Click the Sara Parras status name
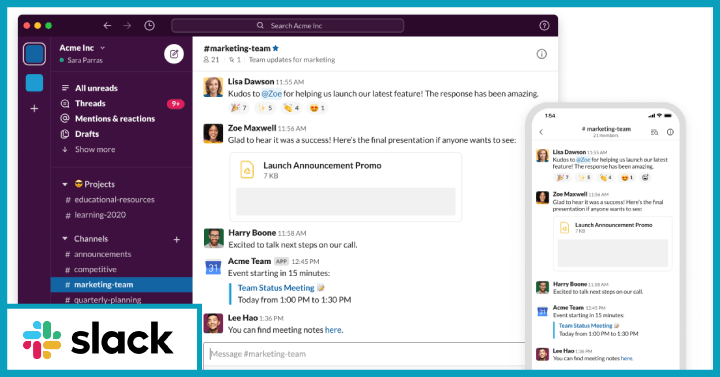 [x=85, y=60]
